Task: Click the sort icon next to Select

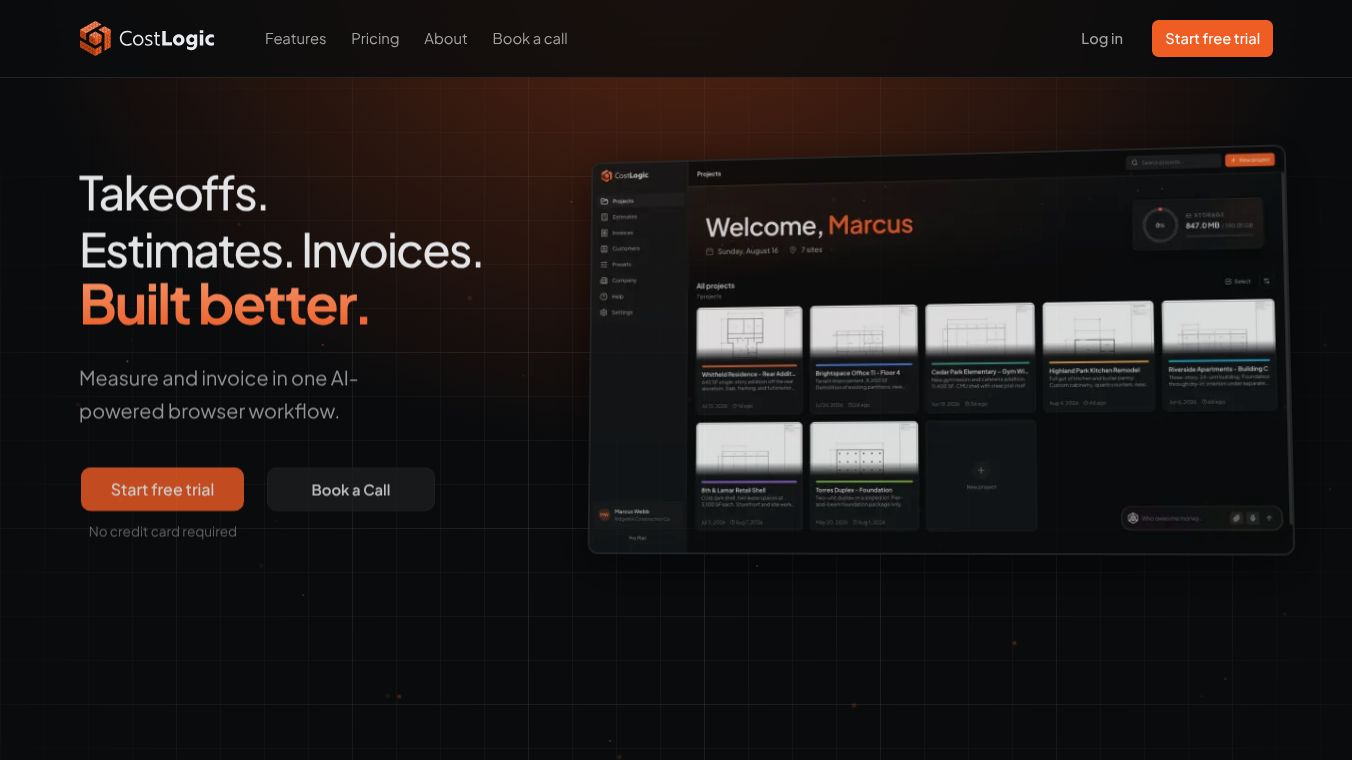Action: [1267, 281]
